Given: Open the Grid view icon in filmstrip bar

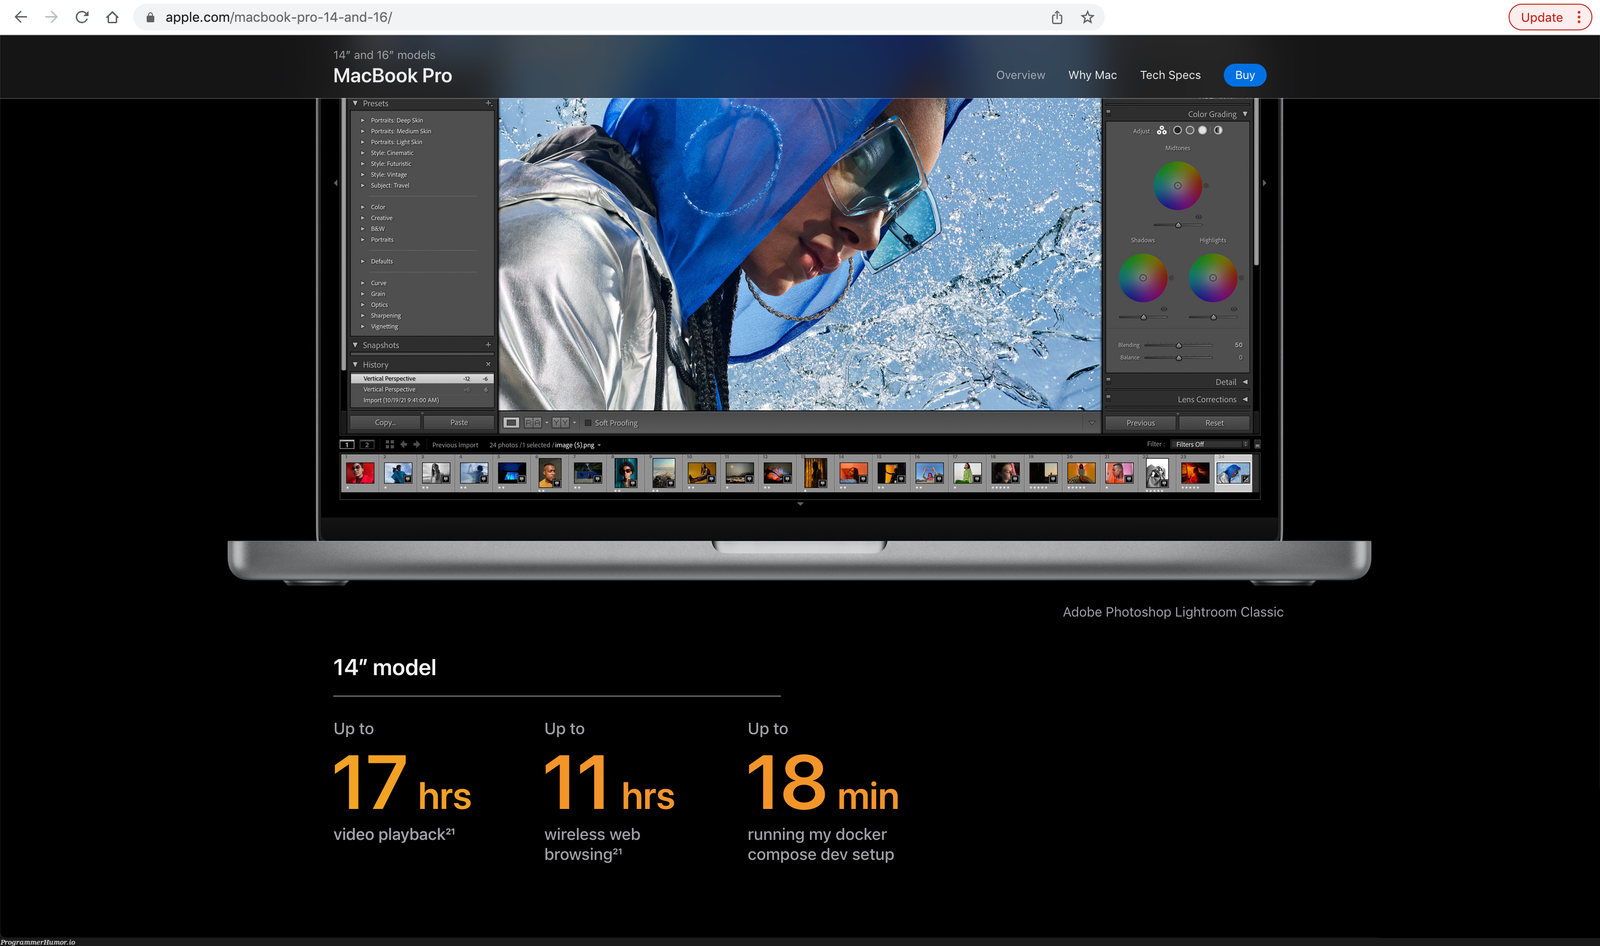Looking at the screenshot, I should (x=389, y=444).
